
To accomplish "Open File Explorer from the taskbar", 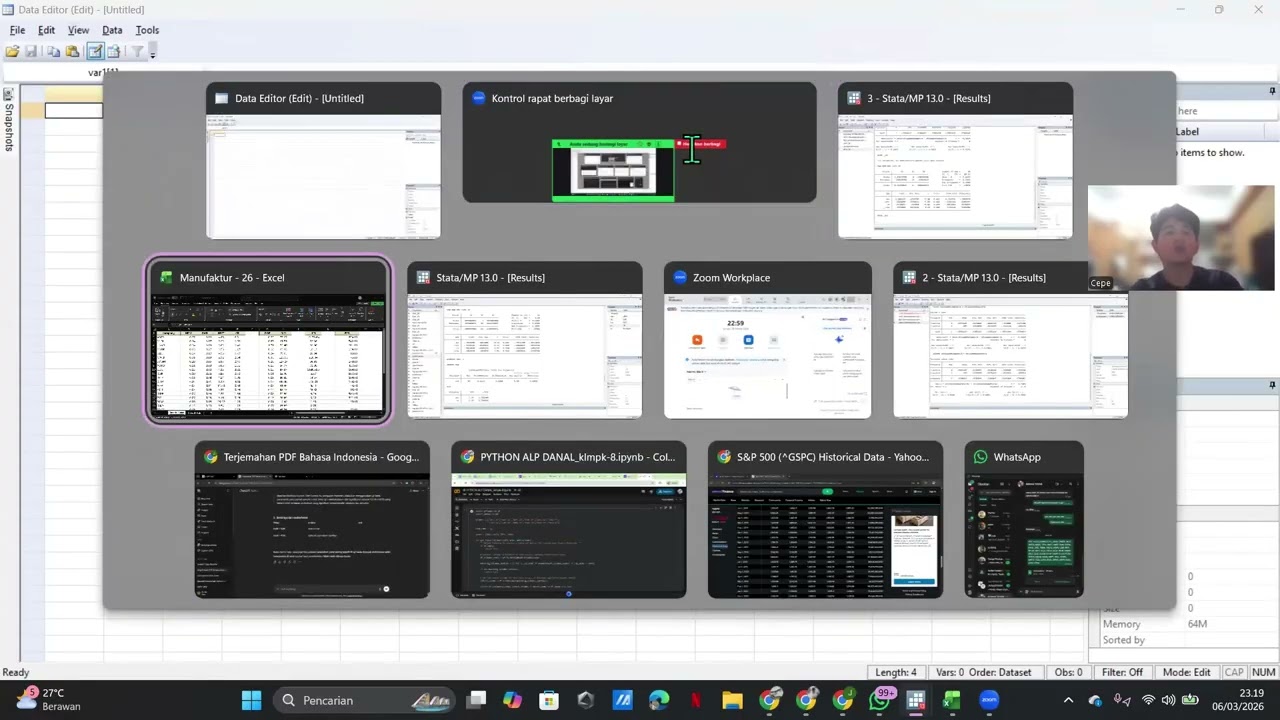I will 733,700.
